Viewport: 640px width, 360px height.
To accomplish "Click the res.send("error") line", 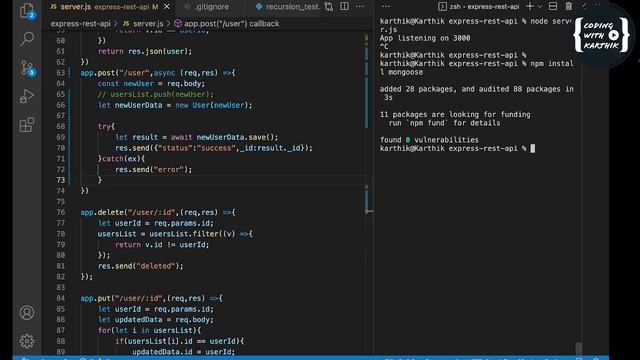I will (153, 169).
